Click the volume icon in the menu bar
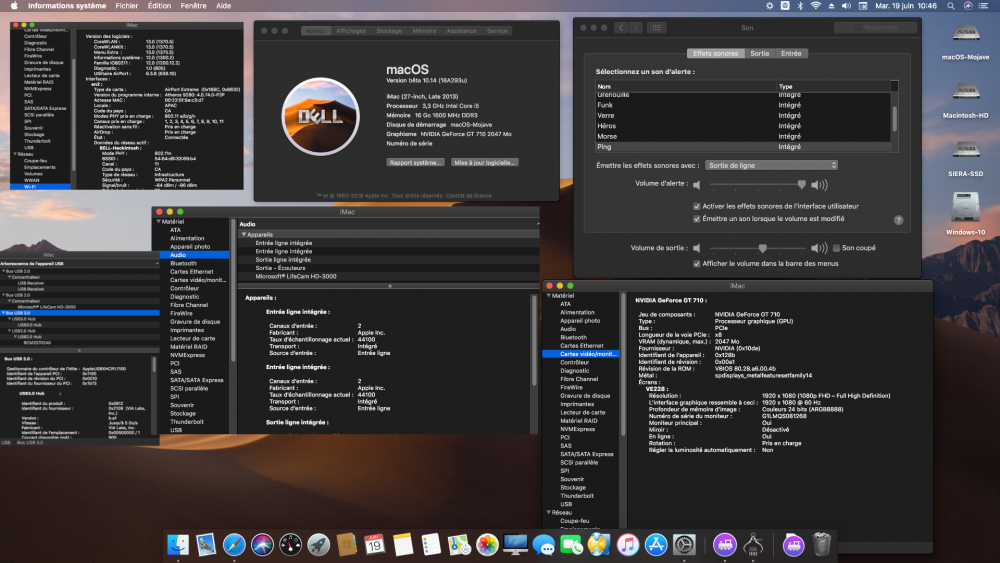 [x=846, y=6]
